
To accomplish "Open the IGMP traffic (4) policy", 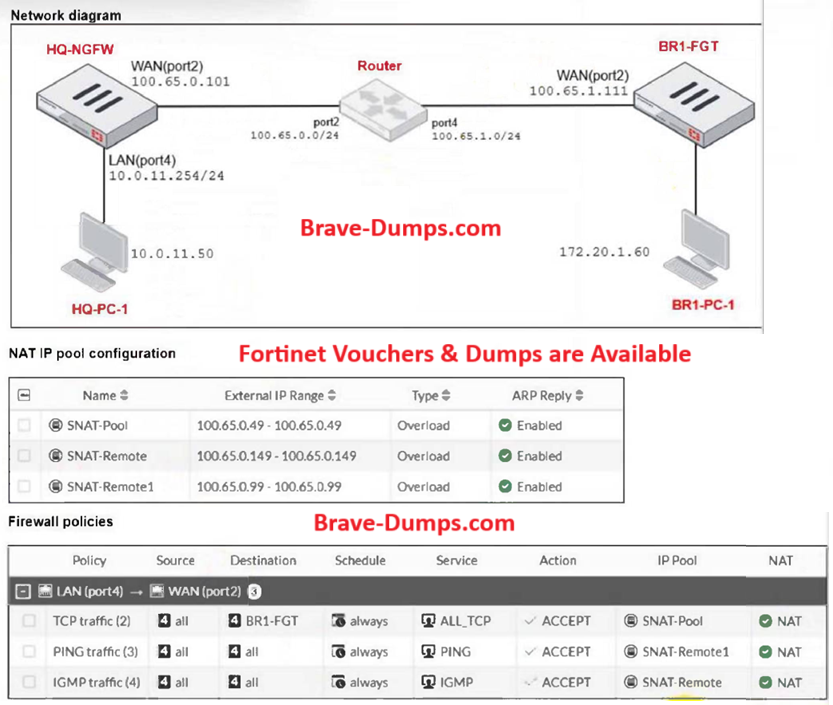I will point(91,683).
